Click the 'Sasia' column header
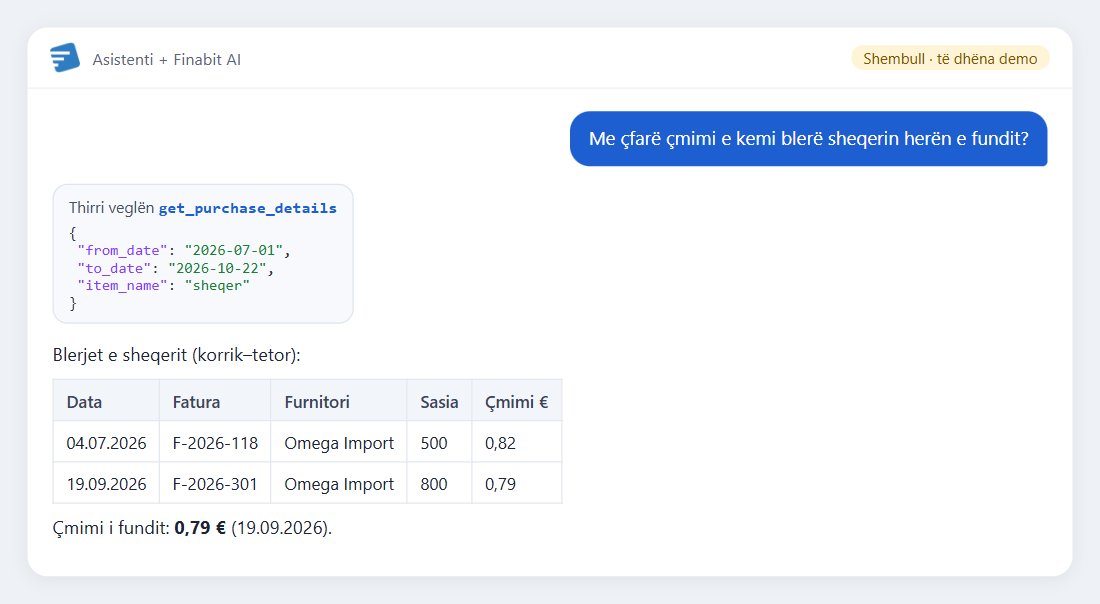 [439, 401]
